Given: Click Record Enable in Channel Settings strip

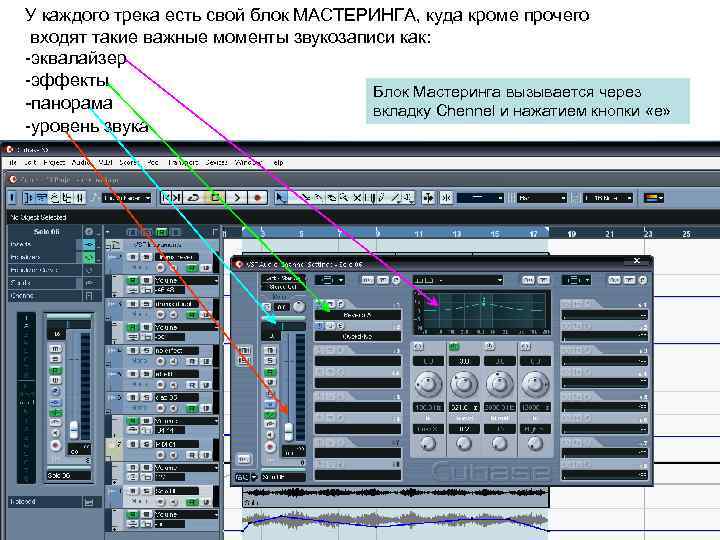Looking at the screenshot, I should [270, 446].
